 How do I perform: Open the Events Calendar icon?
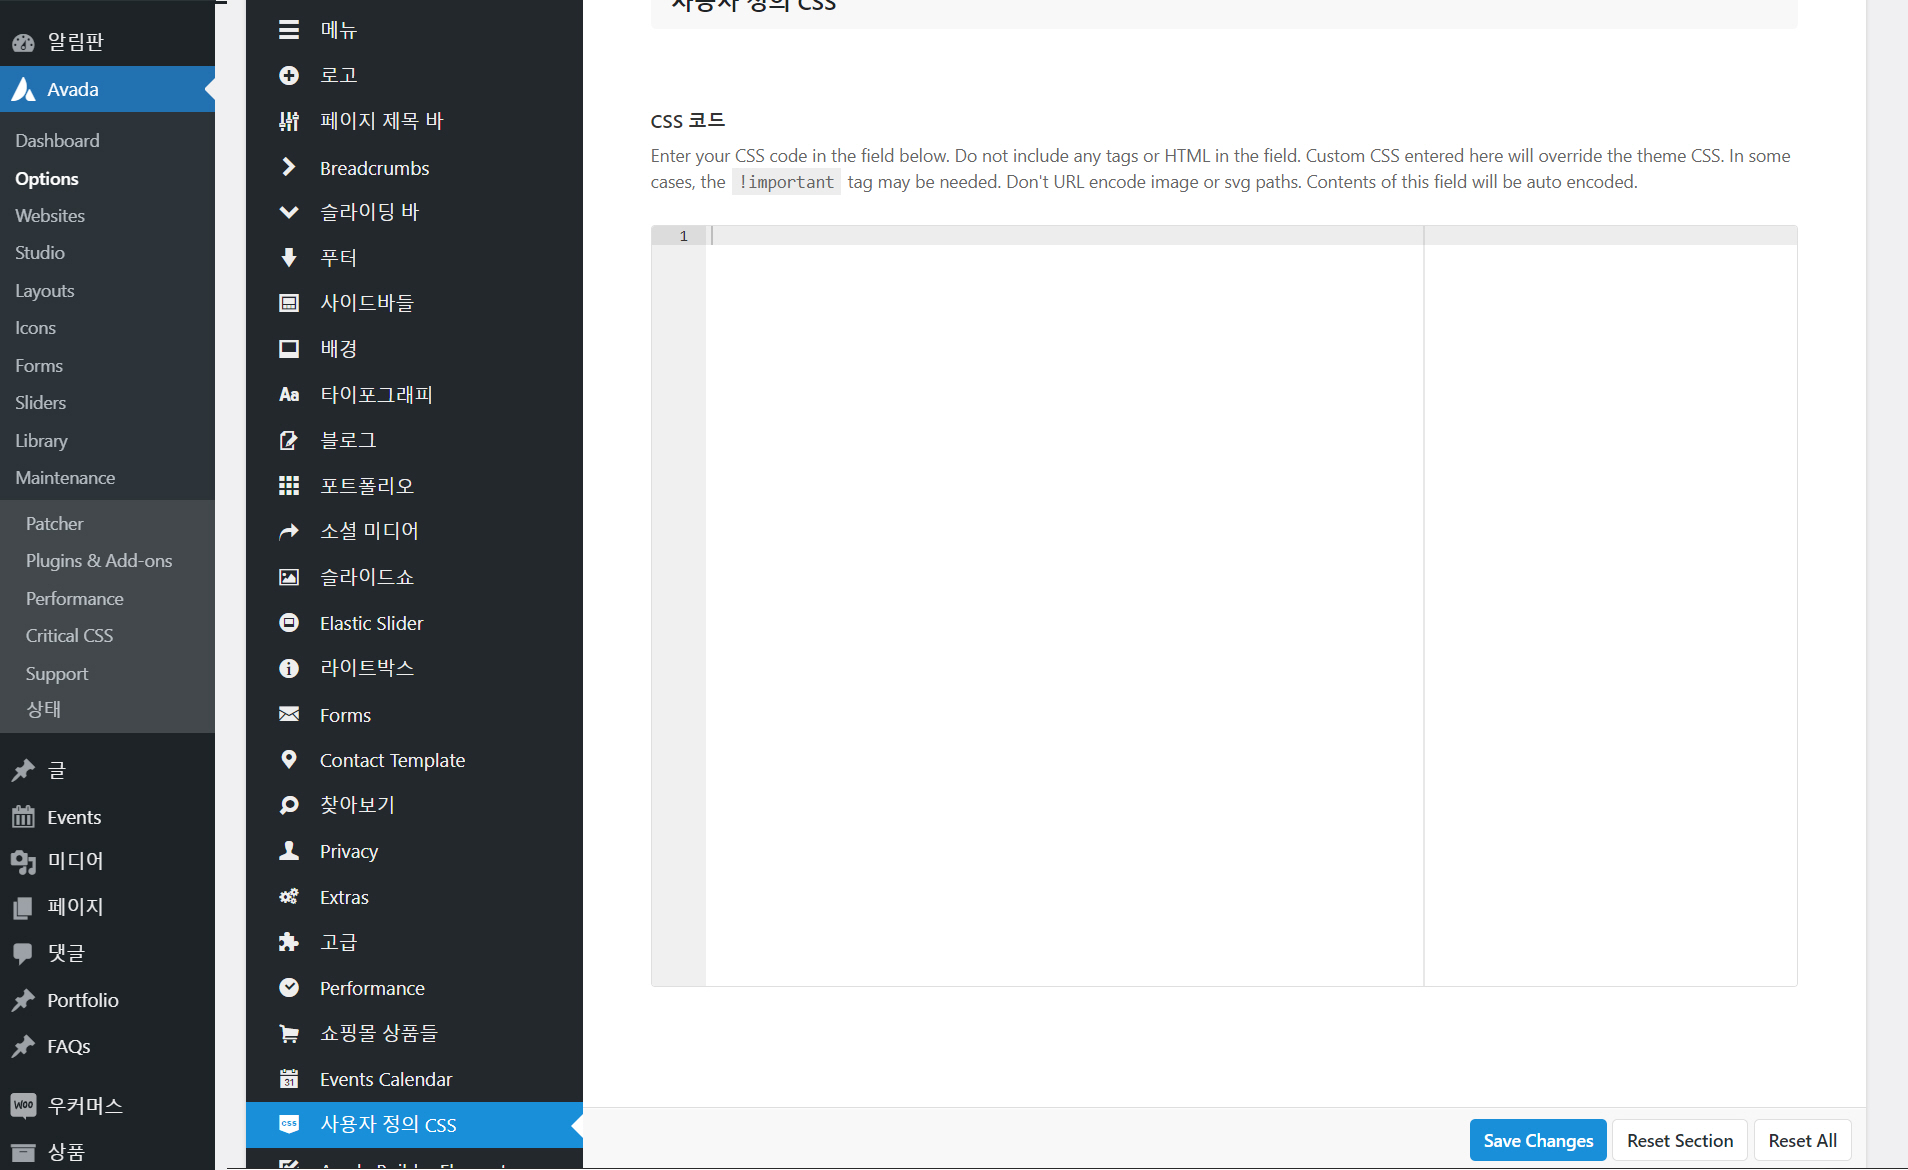[289, 1078]
